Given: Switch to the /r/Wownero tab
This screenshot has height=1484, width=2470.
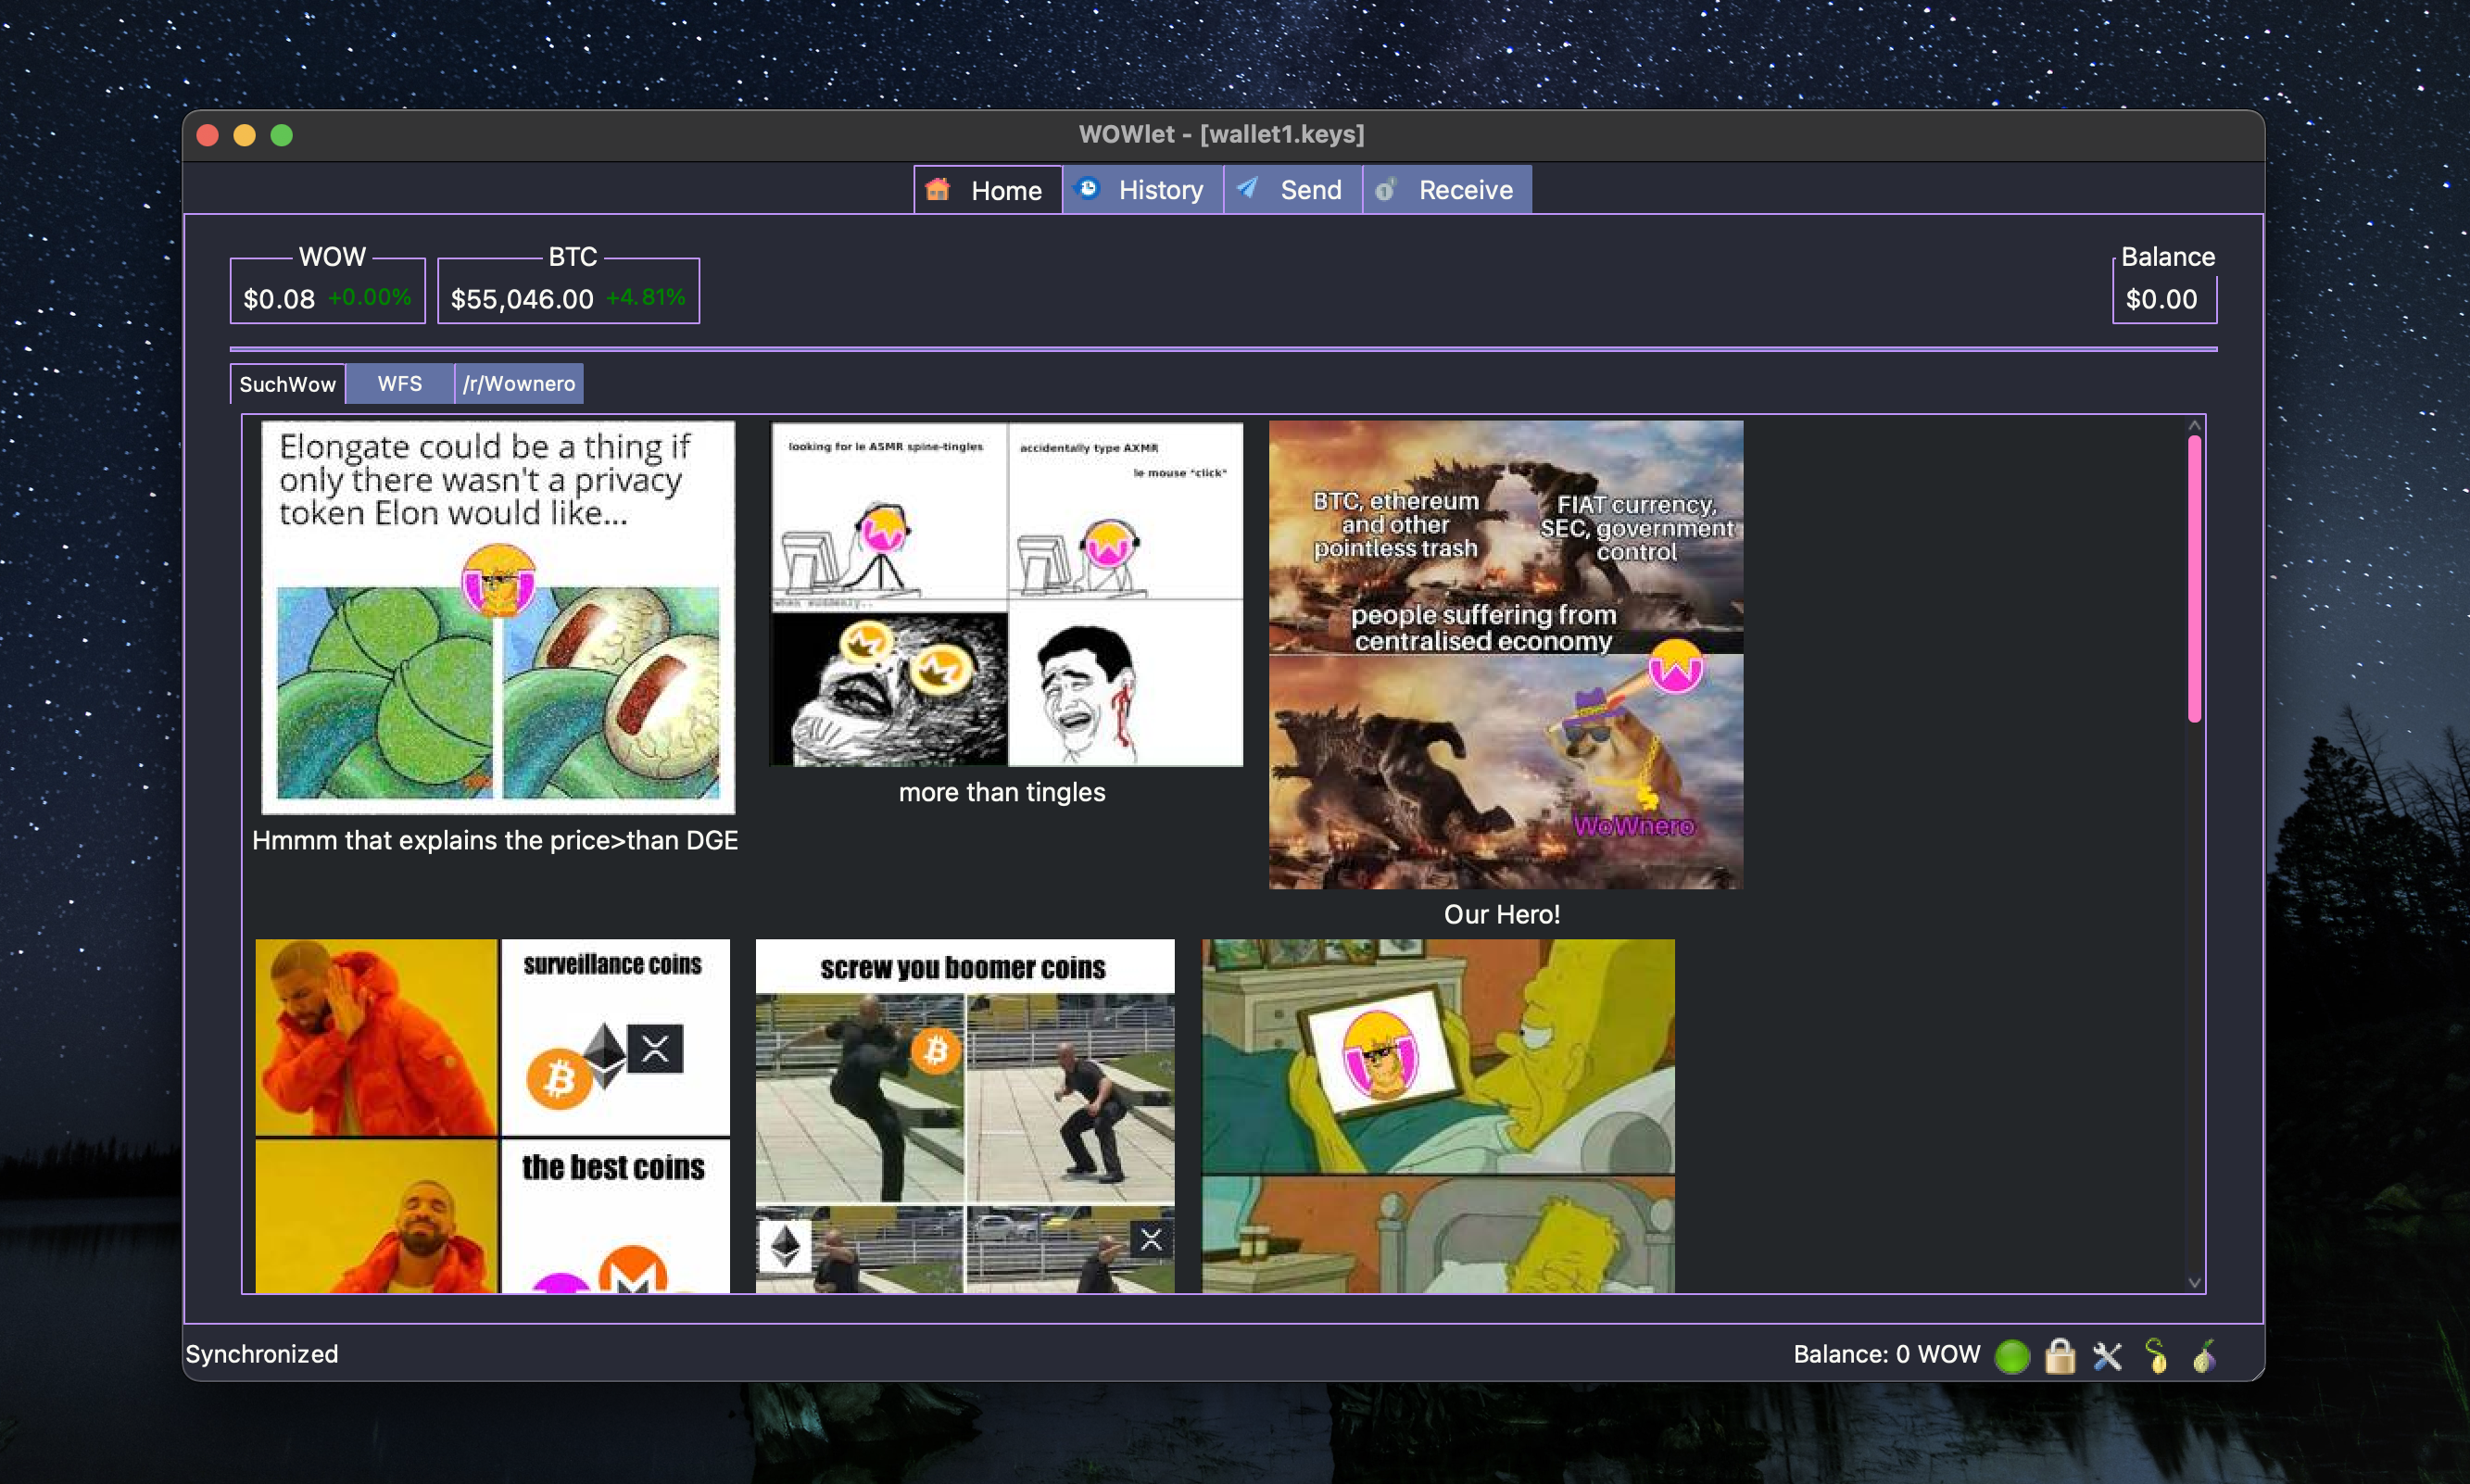Looking at the screenshot, I should 519,384.
